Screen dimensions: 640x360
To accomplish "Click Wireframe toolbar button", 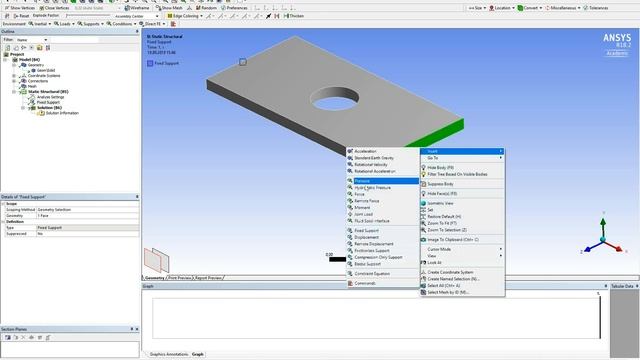I will point(137,8).
